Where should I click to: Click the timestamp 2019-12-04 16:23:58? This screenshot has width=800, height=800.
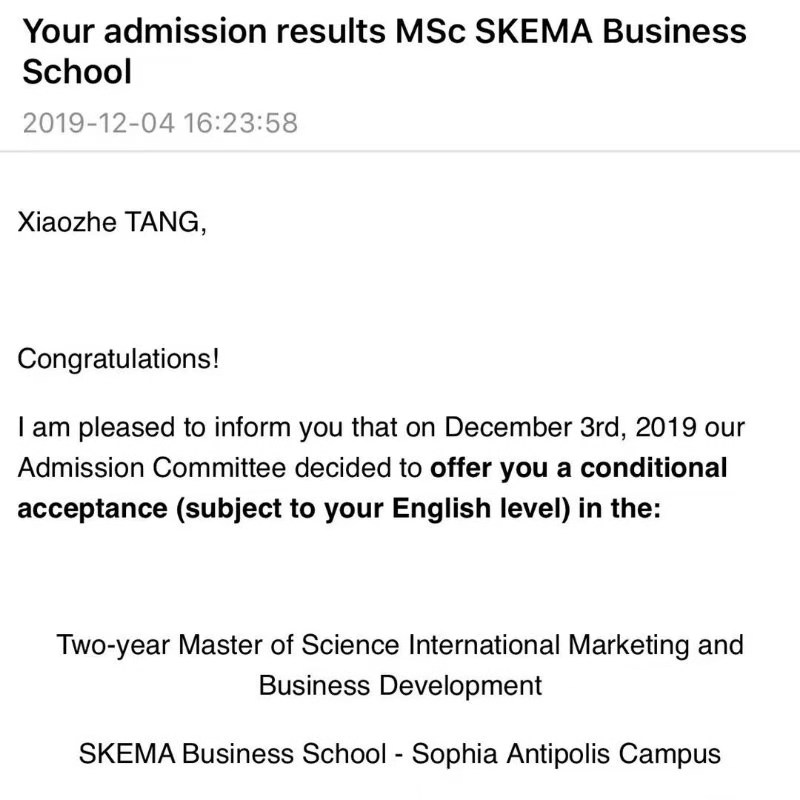160,123
